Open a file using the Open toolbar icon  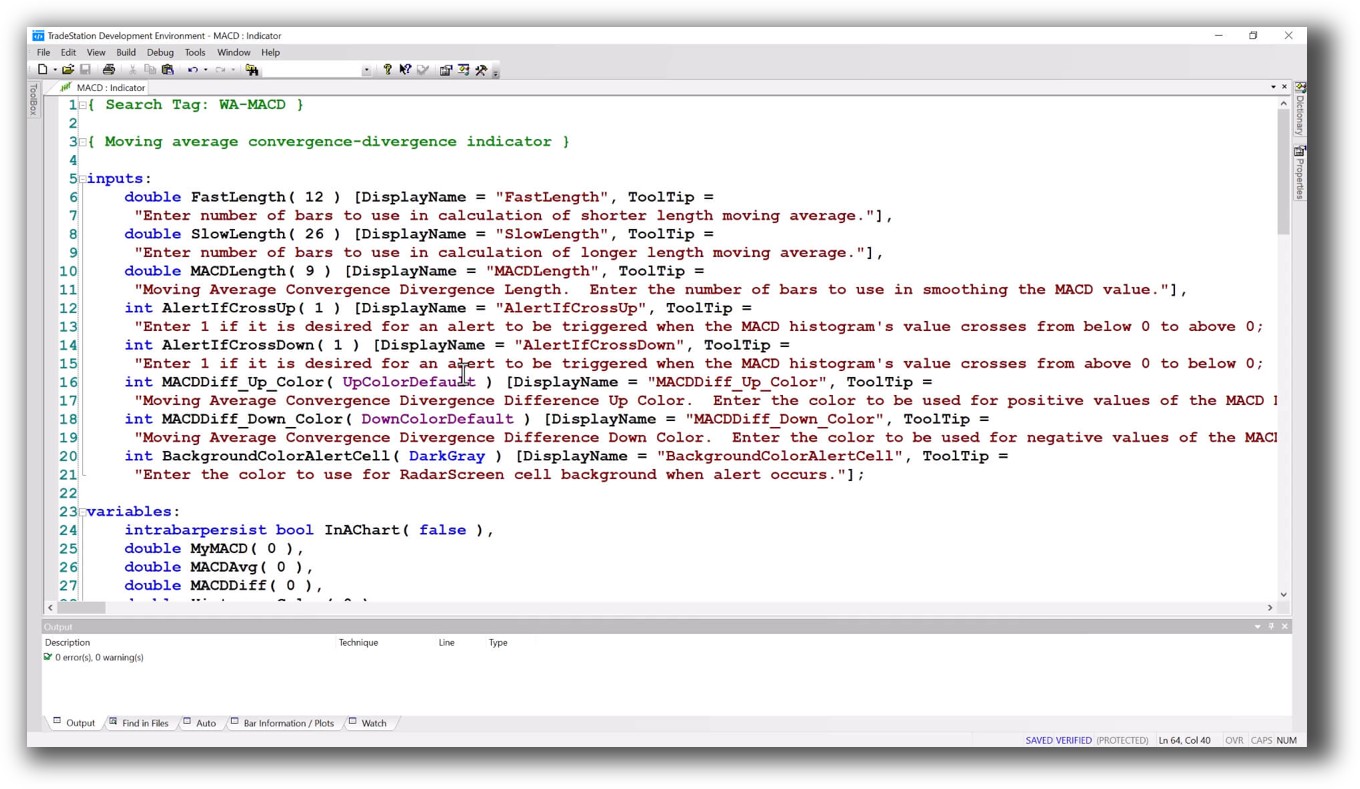[x=68, y=69]
